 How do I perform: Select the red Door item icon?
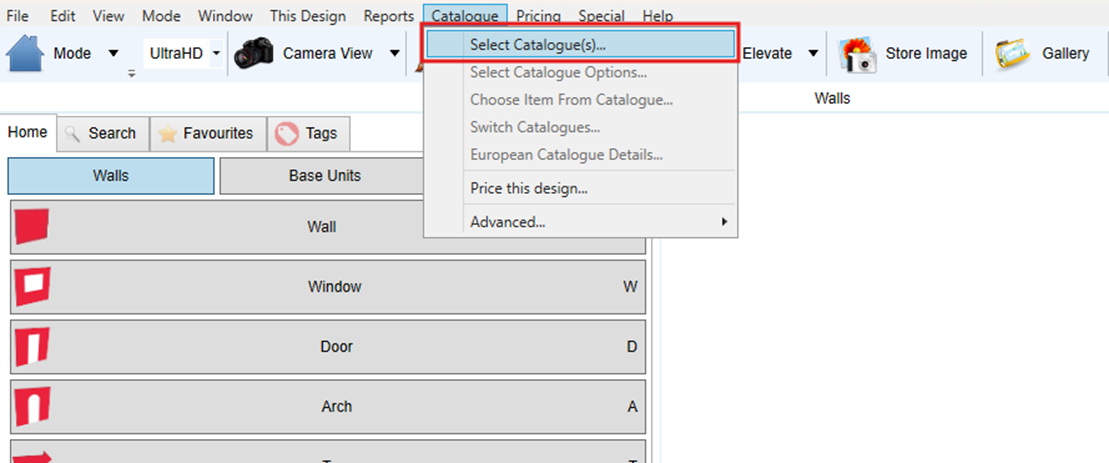tap(32, 347)
